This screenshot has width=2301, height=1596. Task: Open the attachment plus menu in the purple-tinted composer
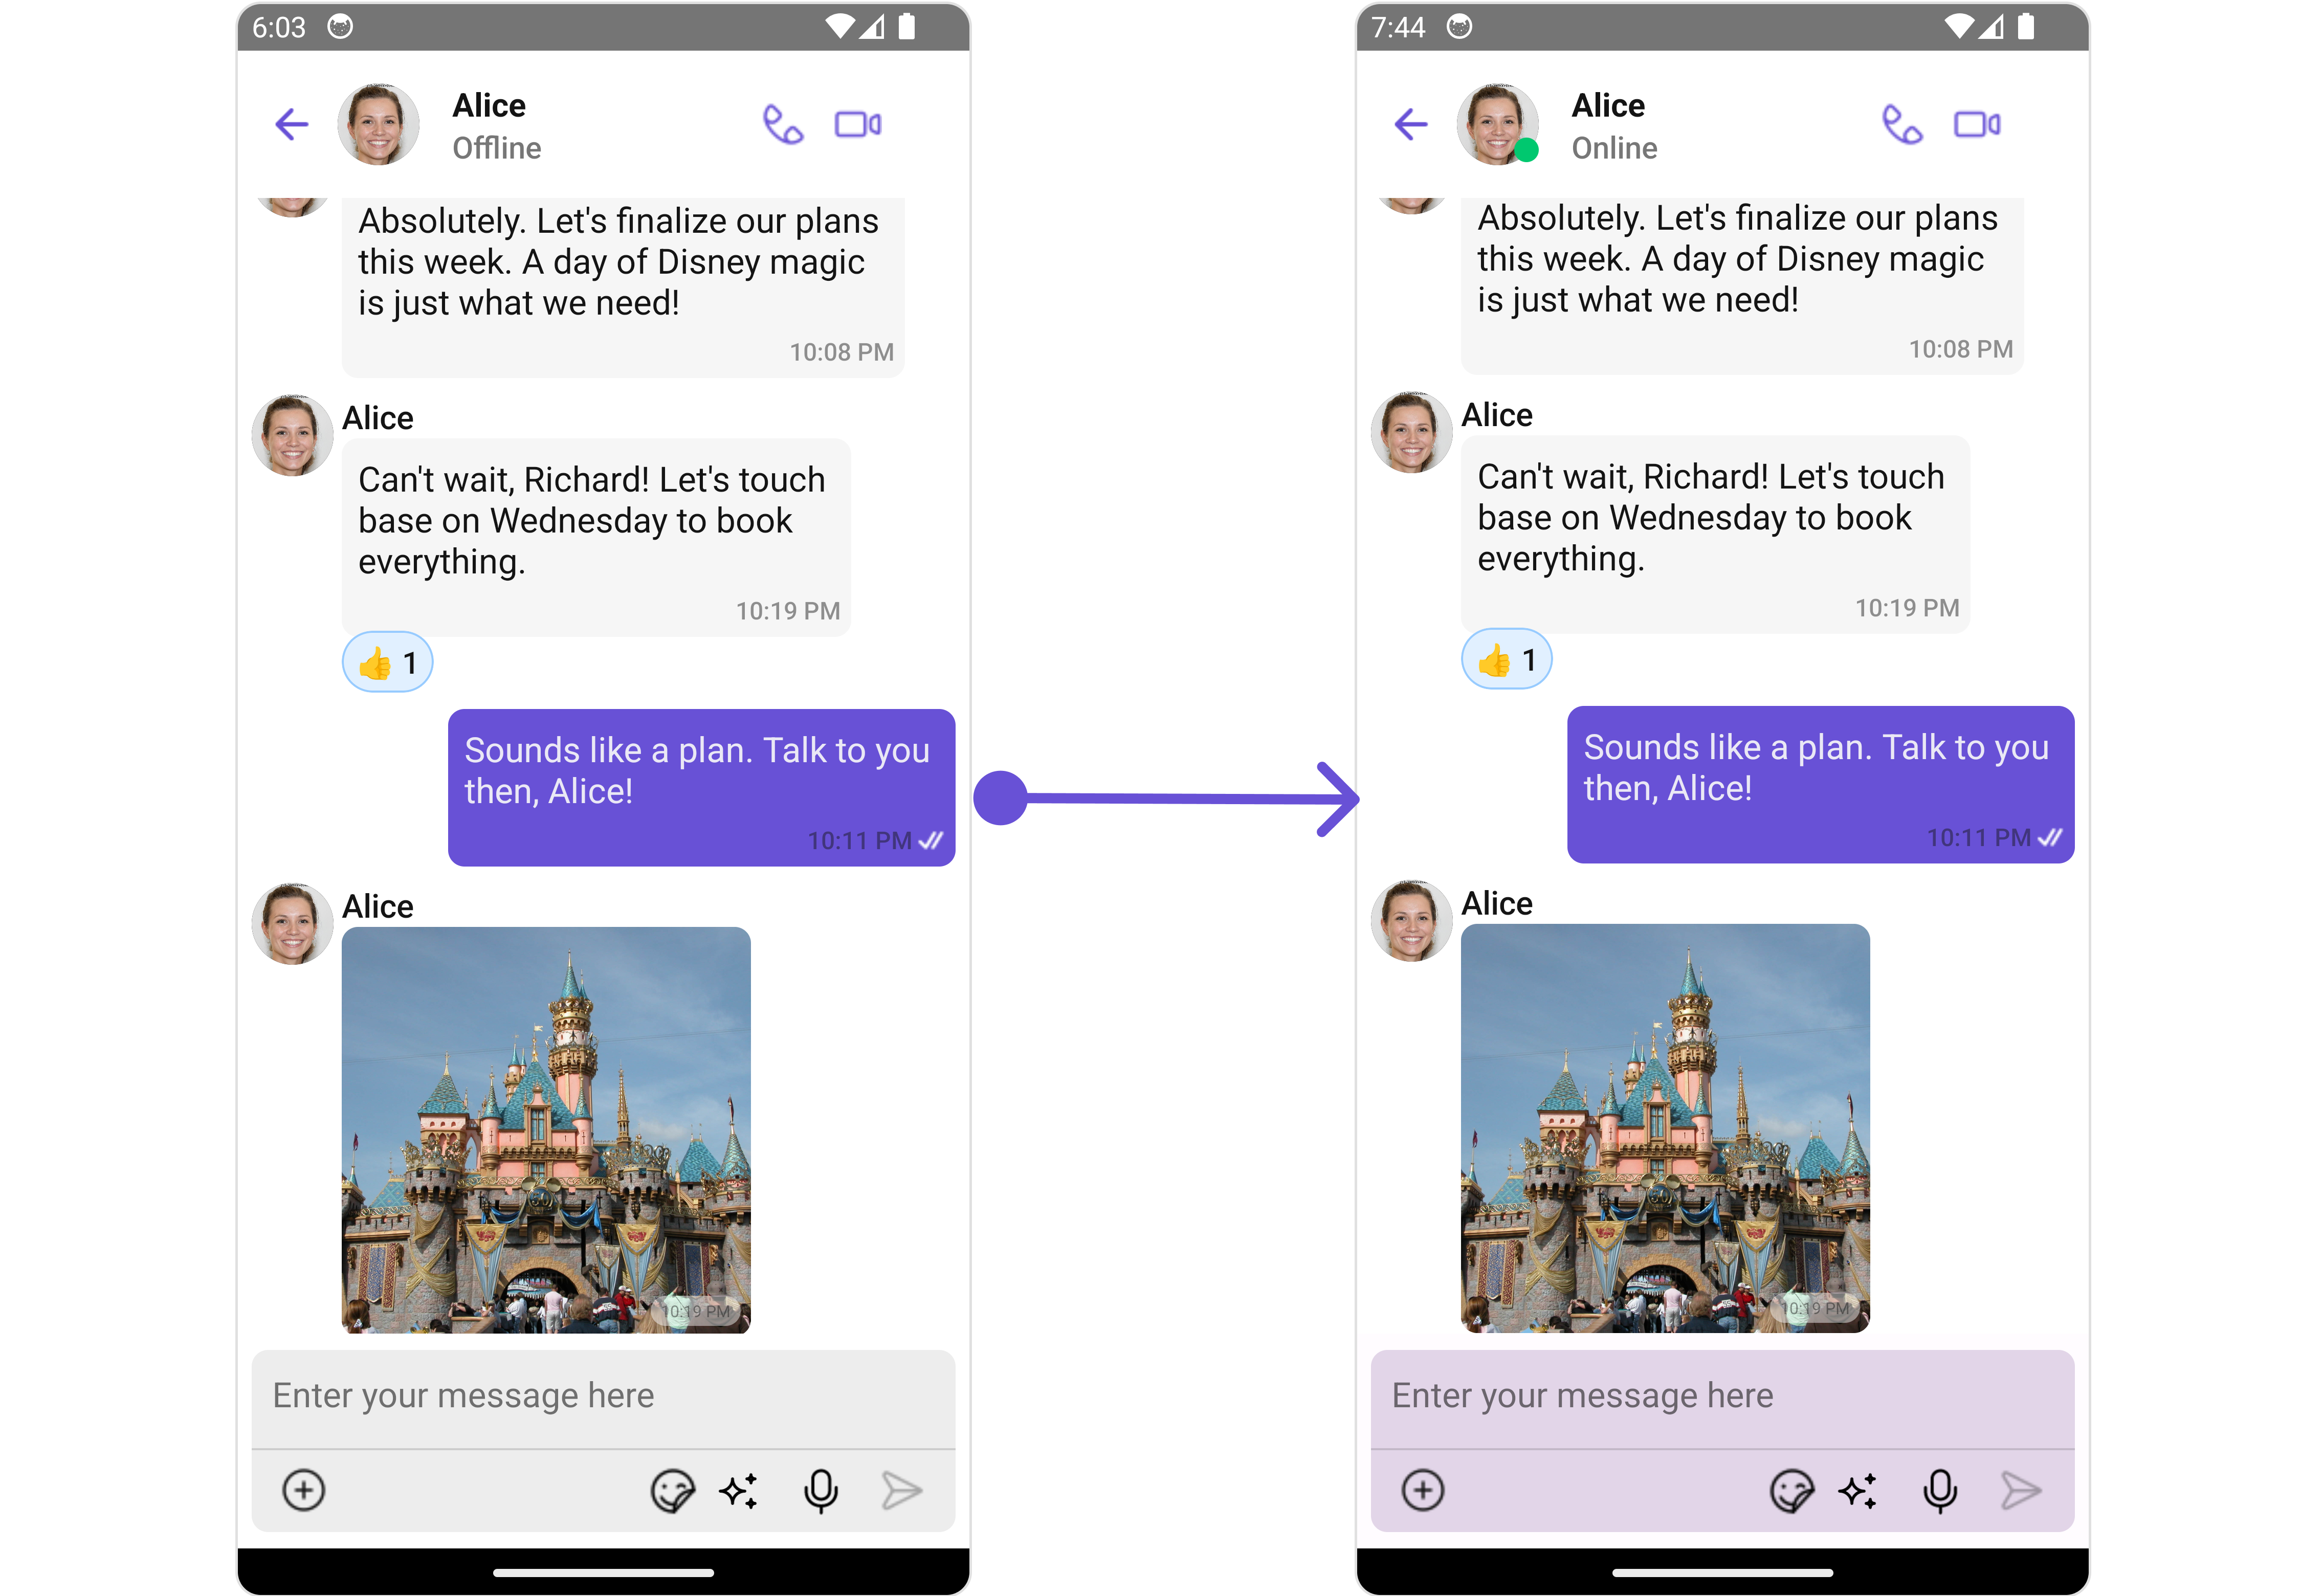1422,1490
